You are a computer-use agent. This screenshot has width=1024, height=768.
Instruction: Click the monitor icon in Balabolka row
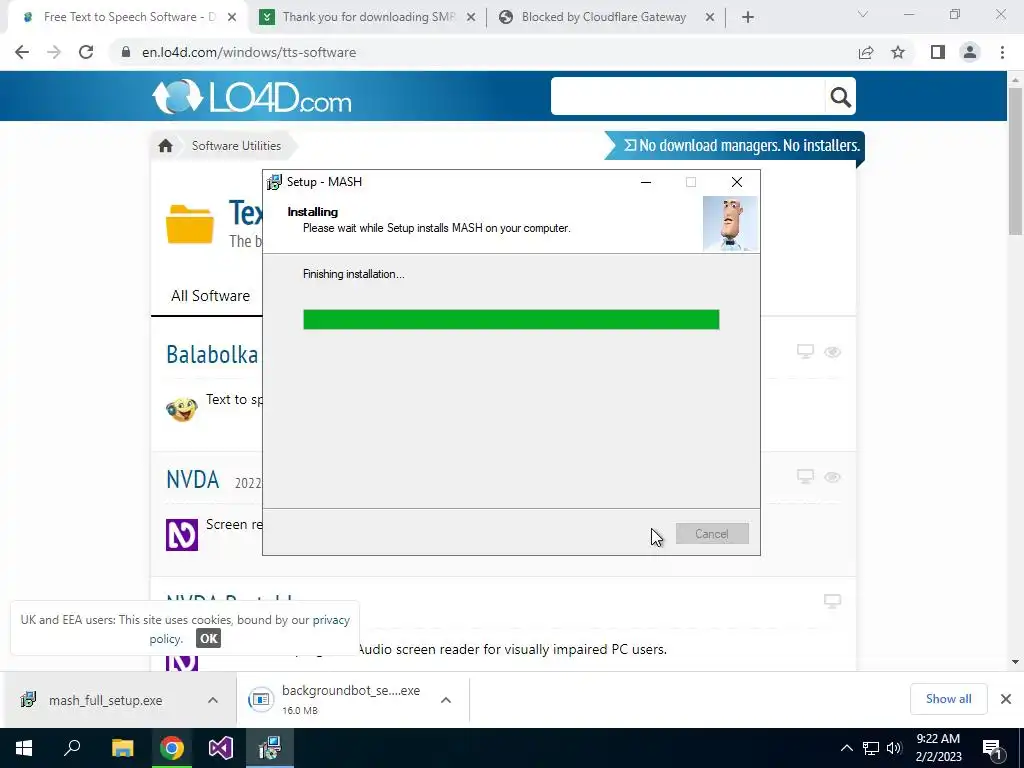(805, 351)
